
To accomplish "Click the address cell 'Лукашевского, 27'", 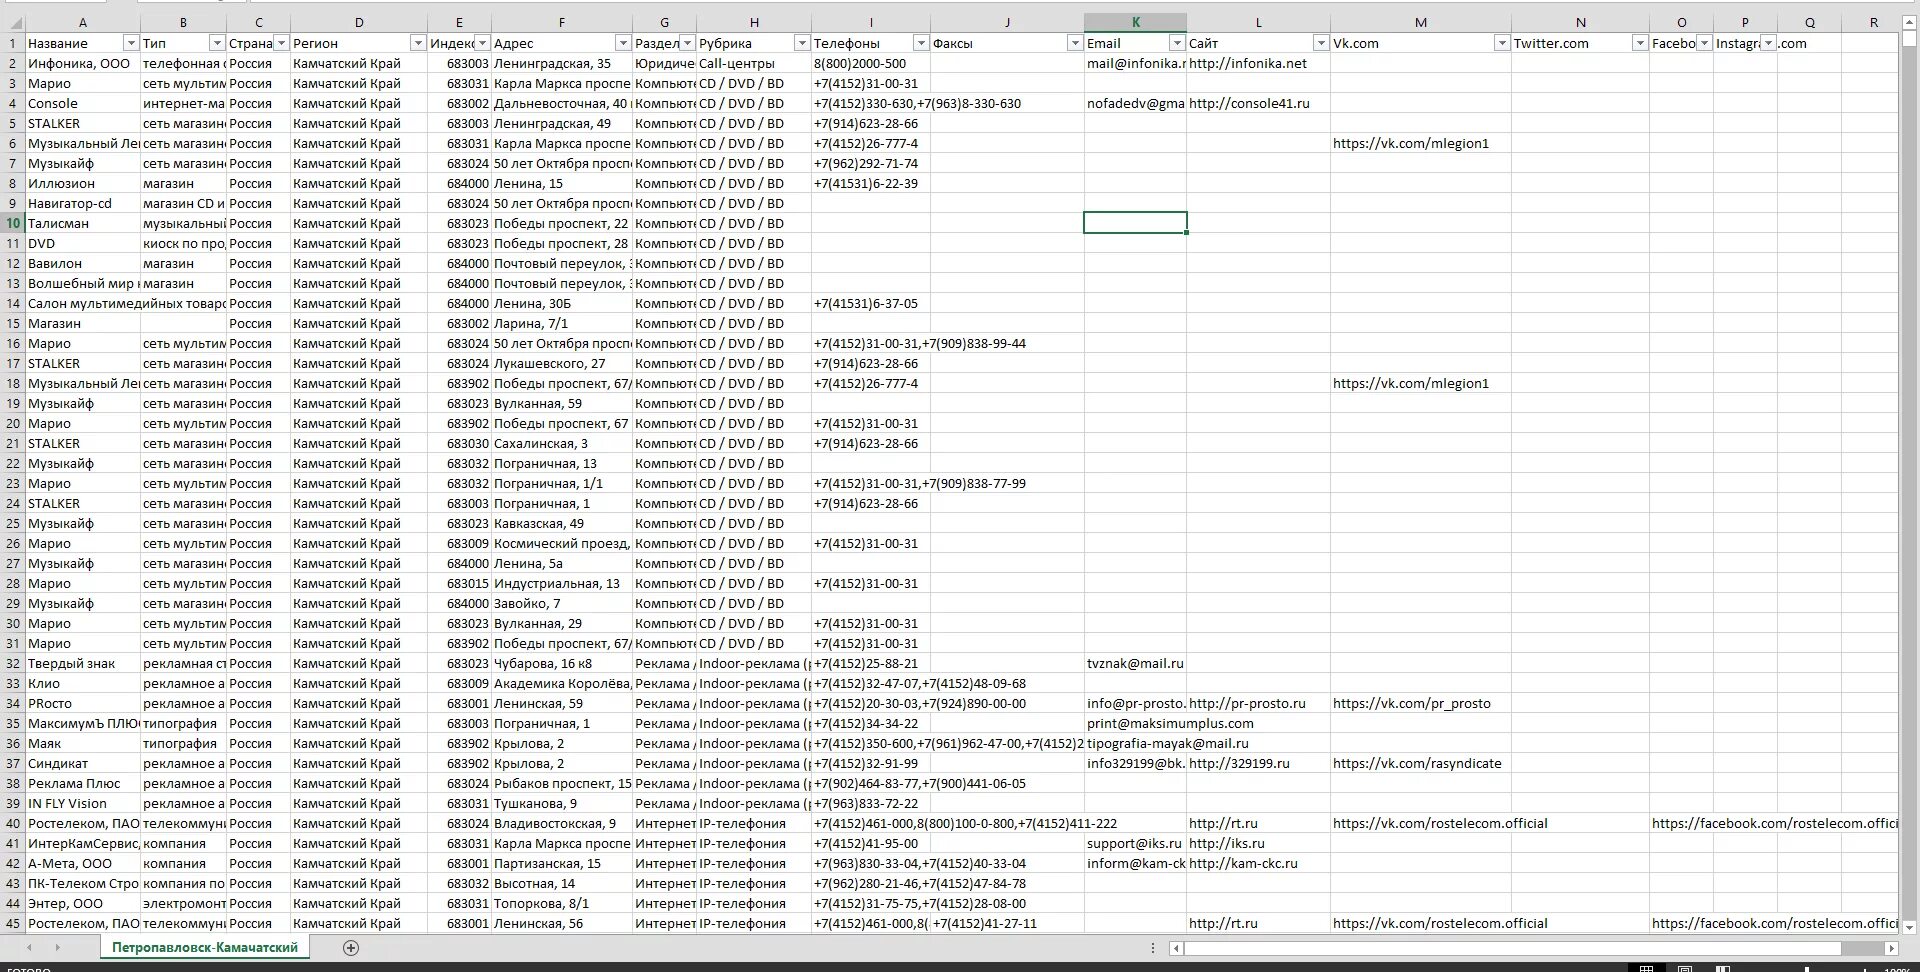I will point(561,363).
